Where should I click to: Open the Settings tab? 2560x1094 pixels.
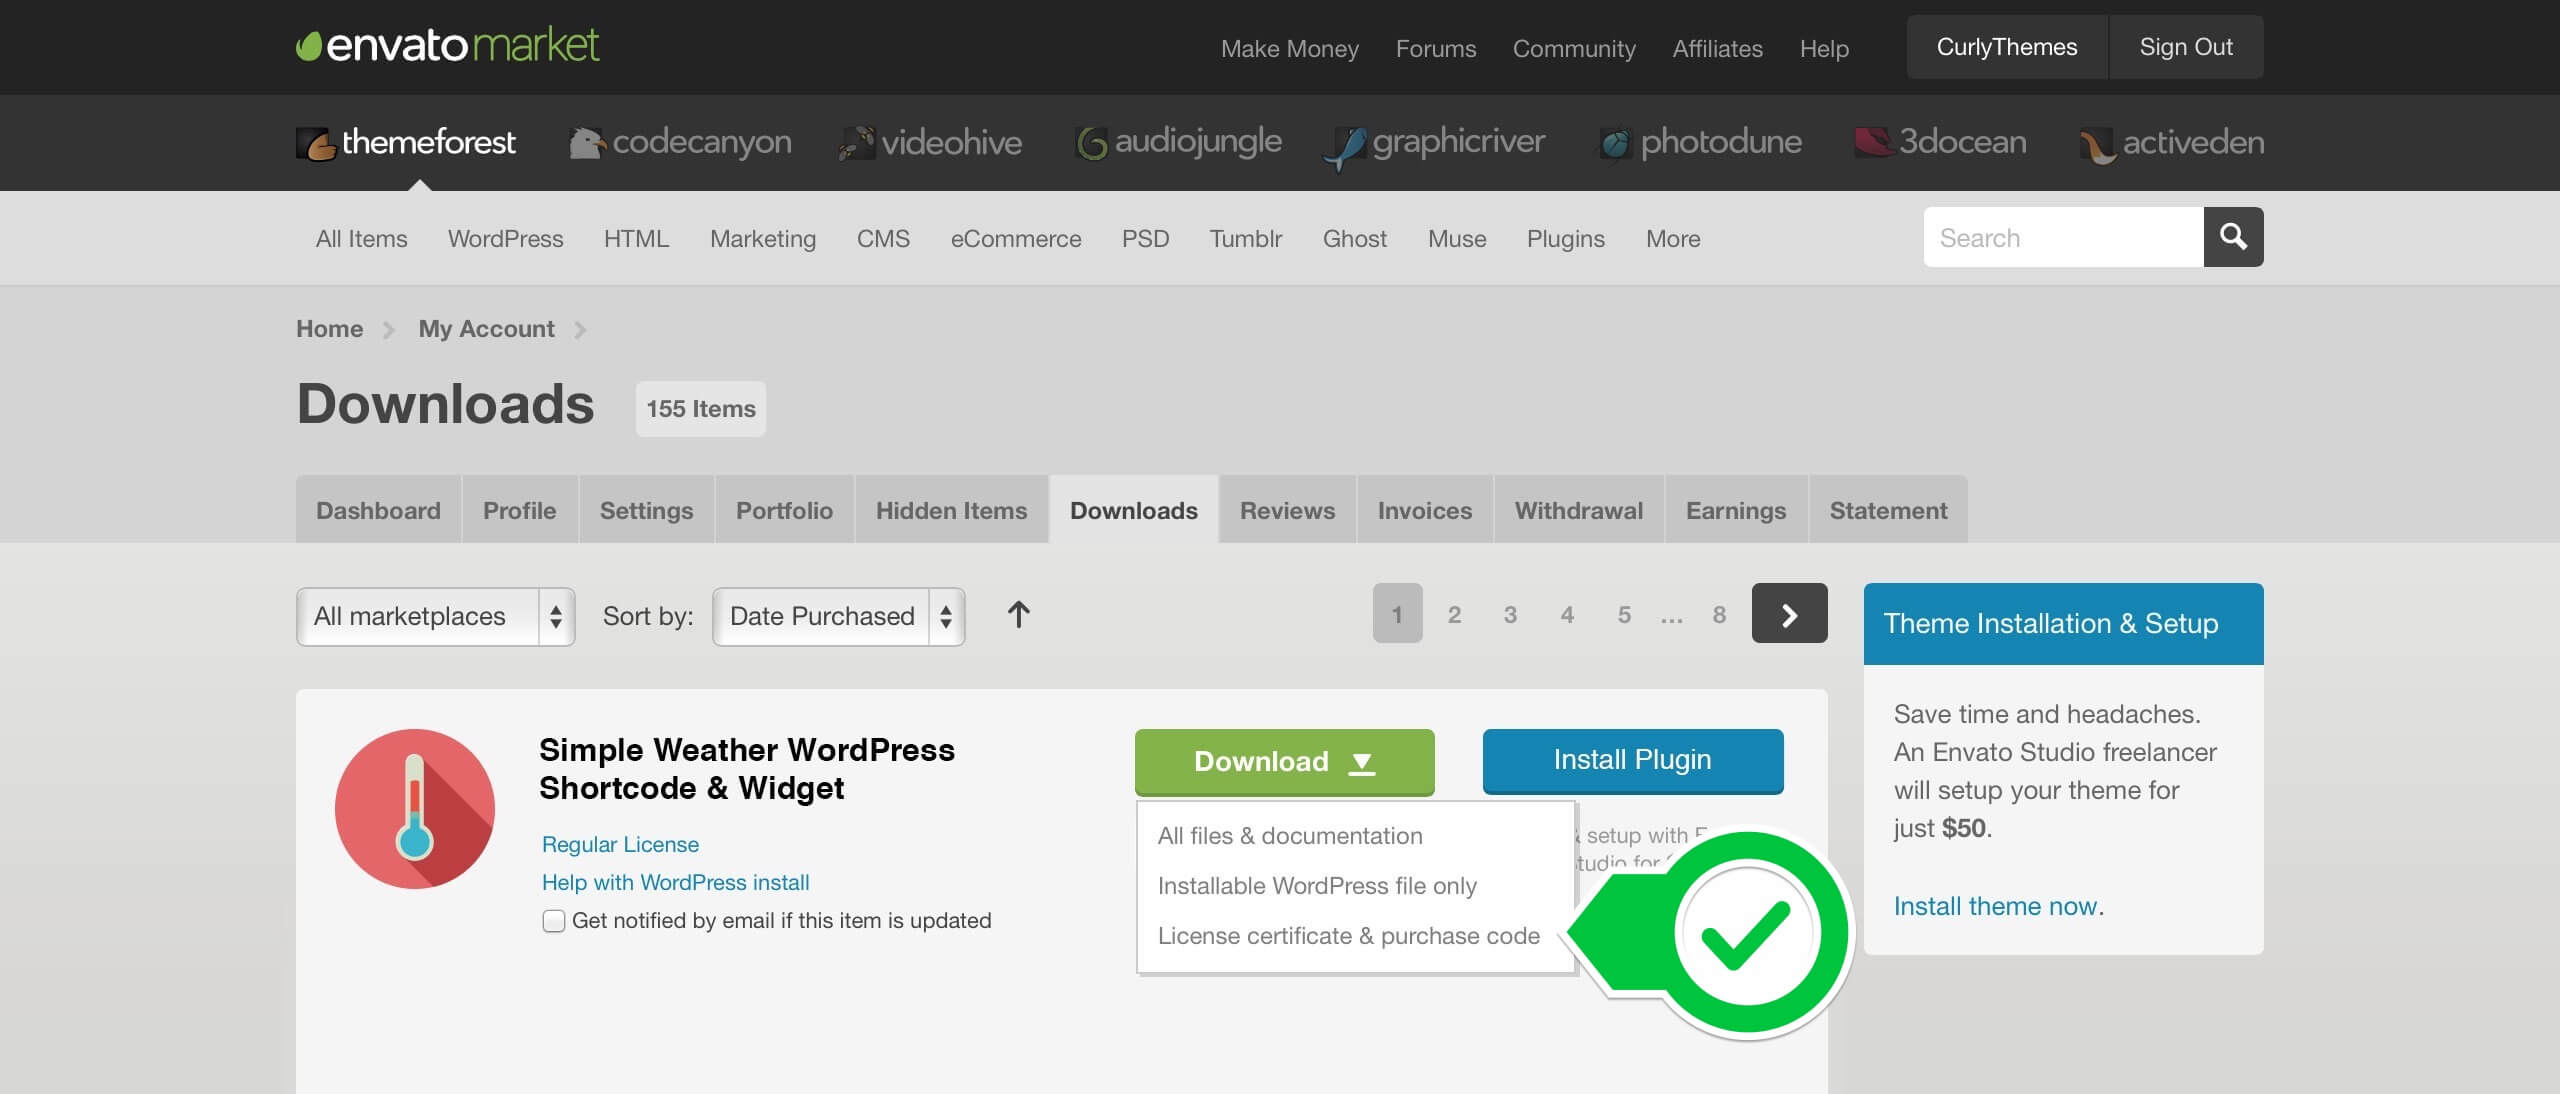[x=646, y=510]
